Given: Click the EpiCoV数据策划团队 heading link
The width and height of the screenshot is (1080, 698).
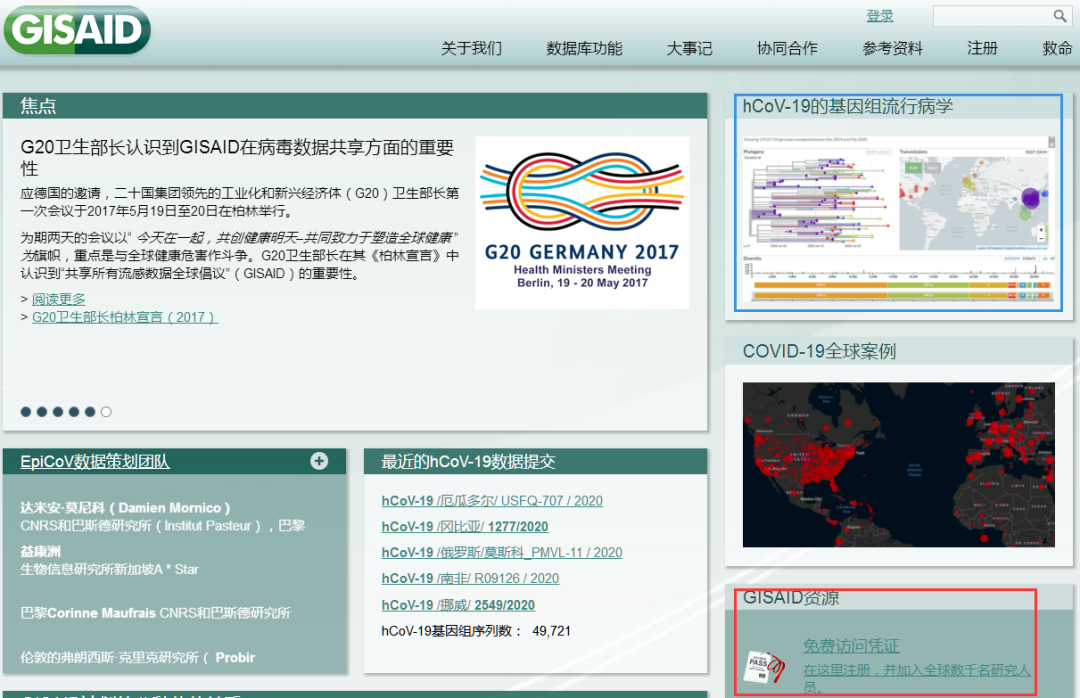Looking at the screenshot, I should point(95,461).
